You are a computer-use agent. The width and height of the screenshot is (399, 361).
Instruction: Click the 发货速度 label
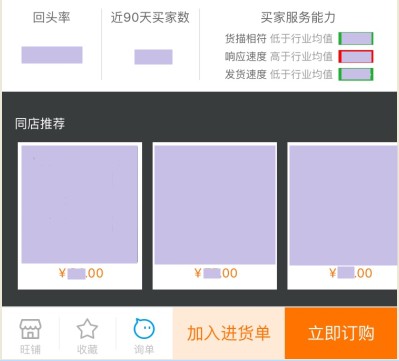pyautogui.click(x=246, y=74)
